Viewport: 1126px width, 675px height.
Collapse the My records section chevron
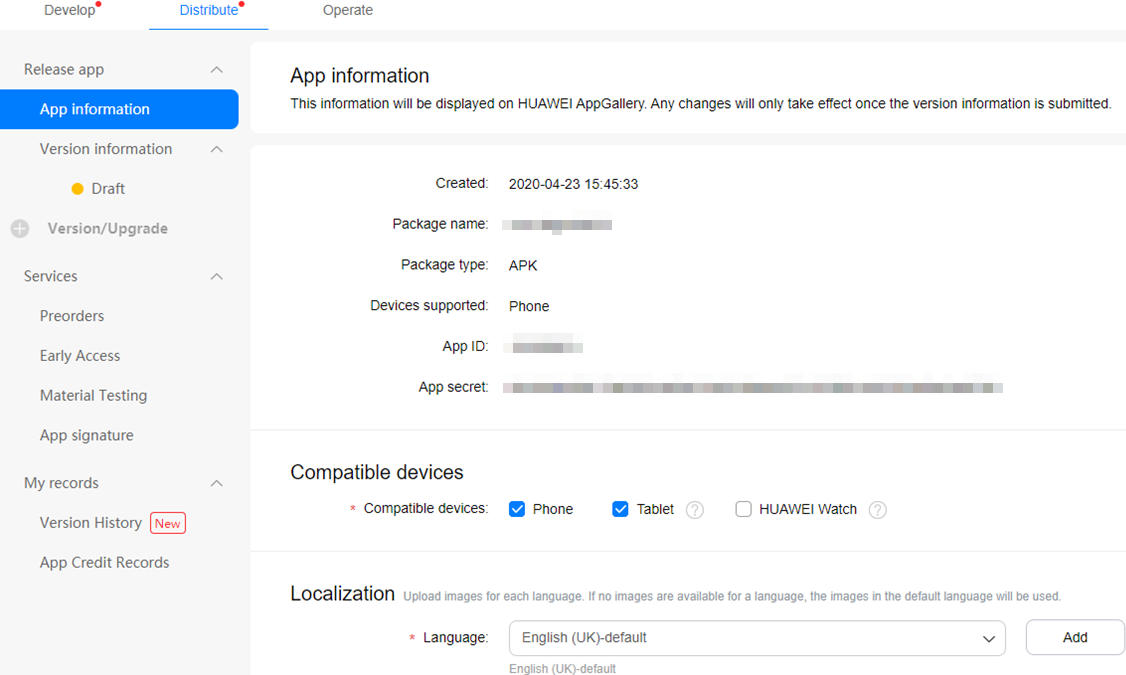pos(217,484)
